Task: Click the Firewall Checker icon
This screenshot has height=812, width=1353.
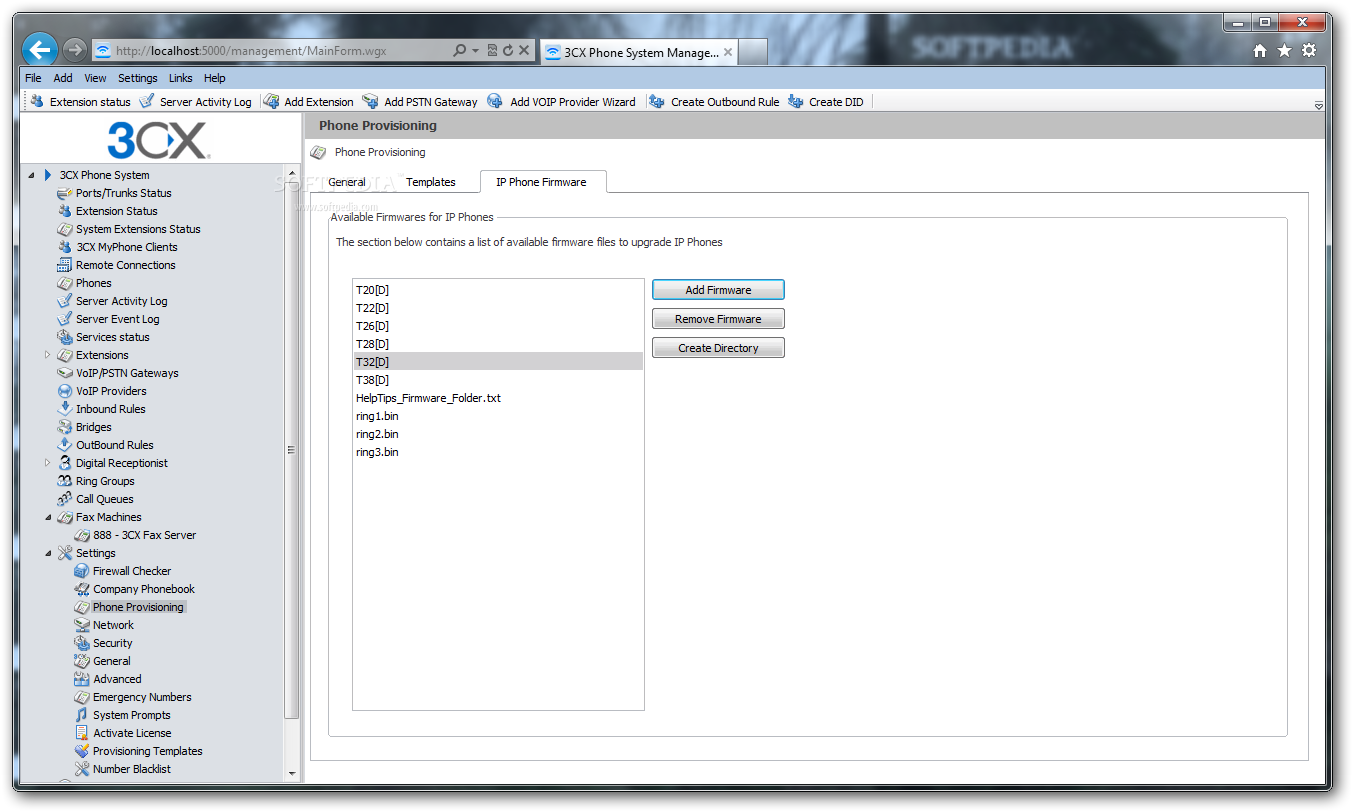Action: coord(82,571)
